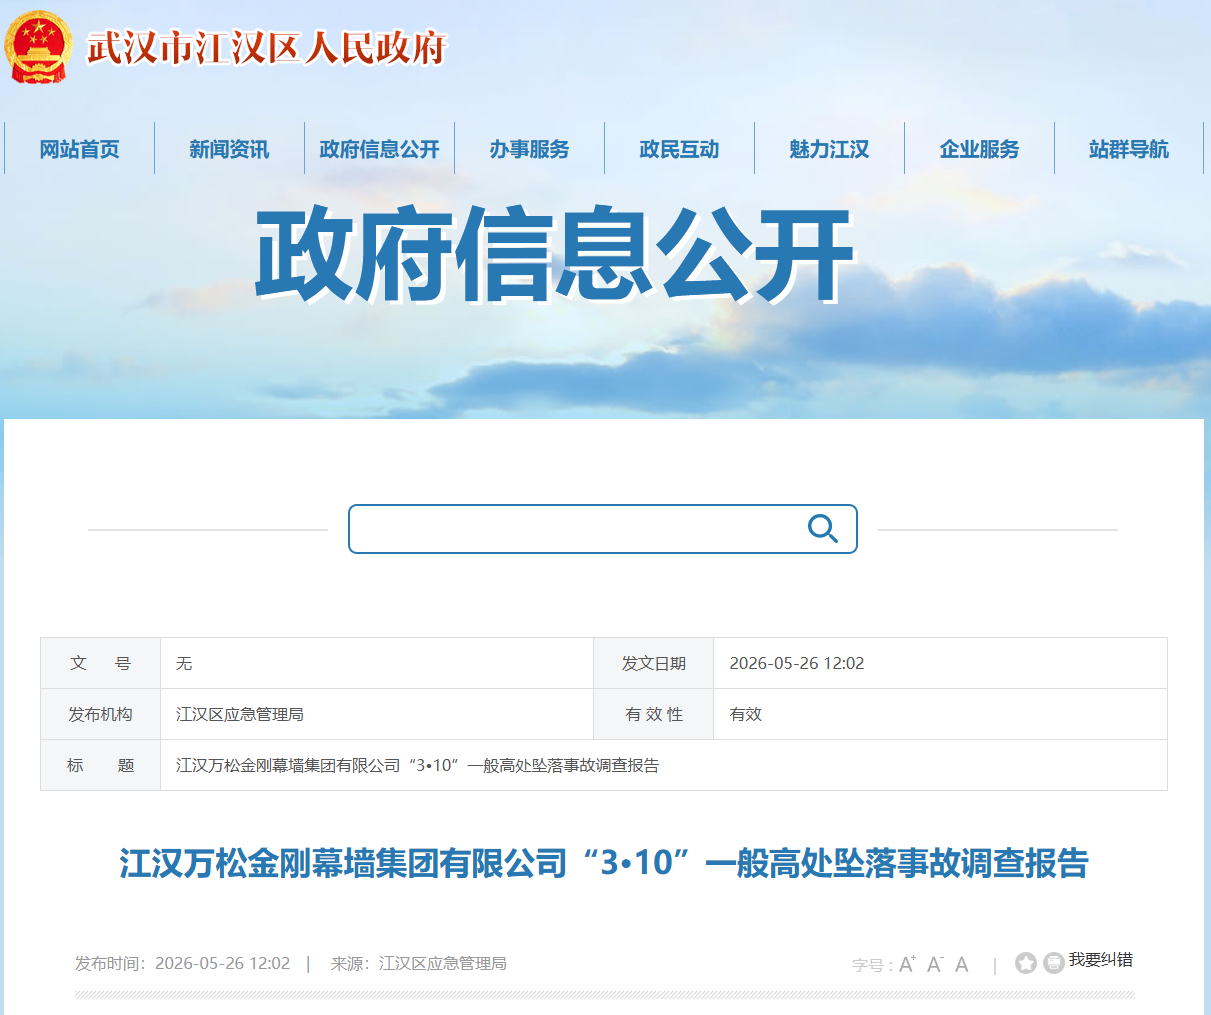Viewport: 1211px width, 1015px height.
Task: Click the star favorite icon
Action: [x=1026, y=963]
